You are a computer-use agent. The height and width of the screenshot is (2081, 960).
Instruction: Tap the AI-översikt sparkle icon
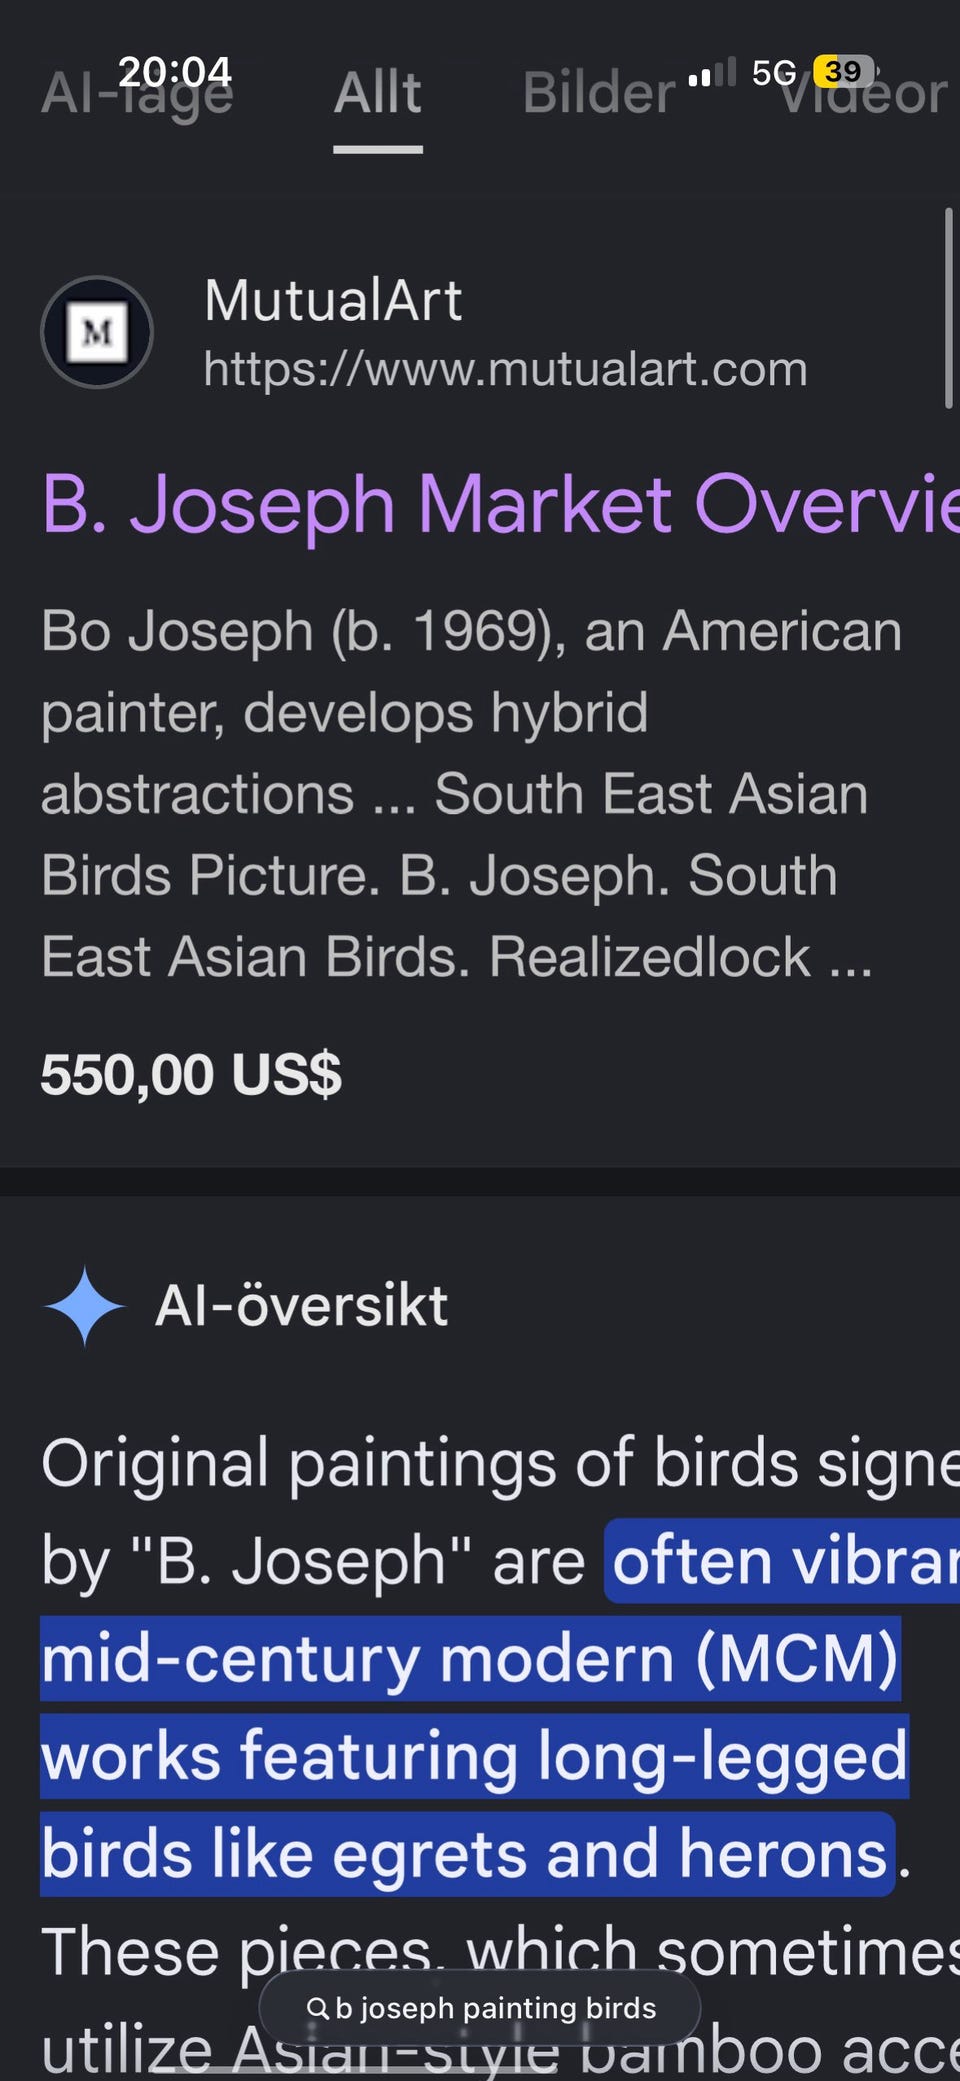pos(85,1306)
